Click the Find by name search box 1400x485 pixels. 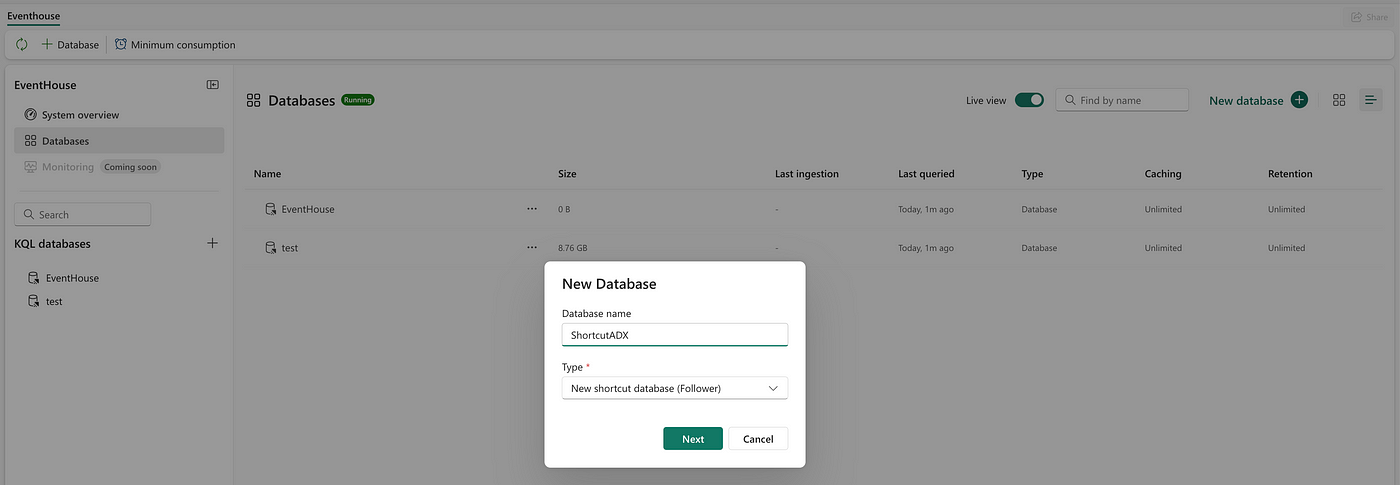point(1122,100)
